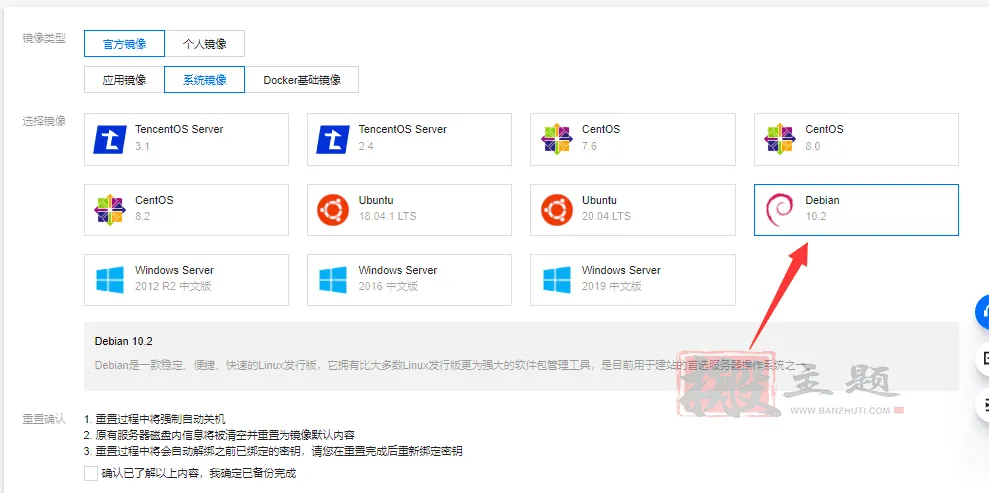Select the 官方镜像 tab

[124, 44]
